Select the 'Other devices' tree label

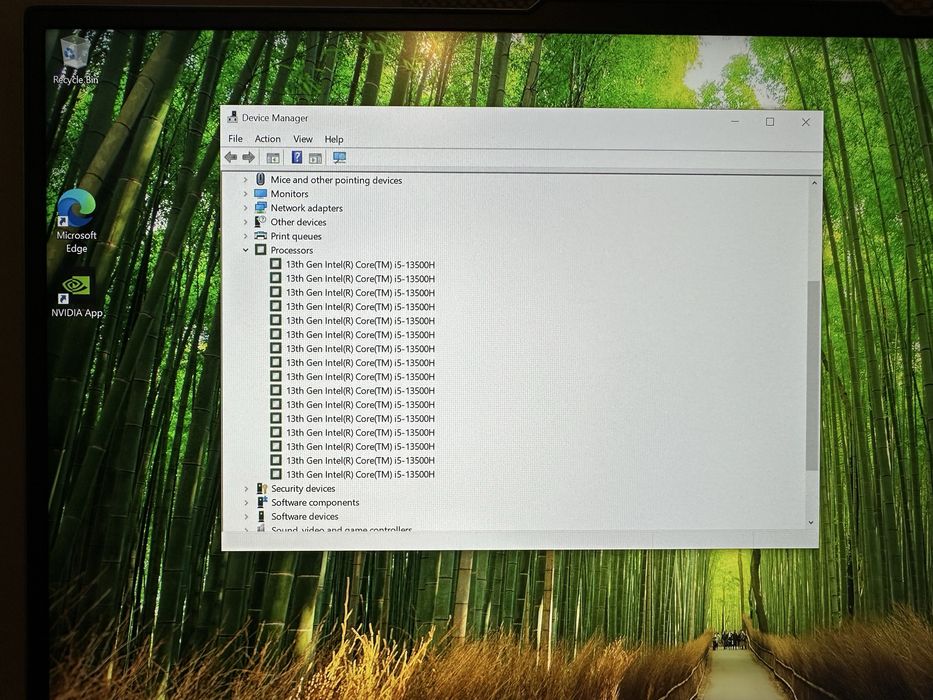click(x=298, y=222)
